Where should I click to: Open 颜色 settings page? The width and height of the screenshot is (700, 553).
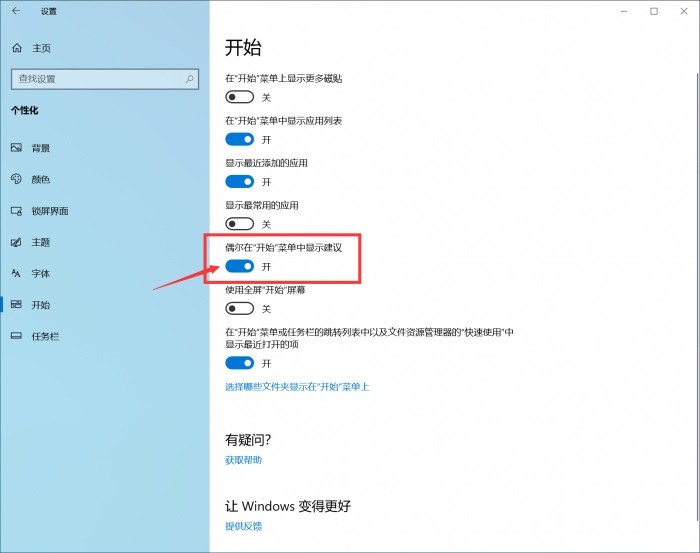(104, 179)
